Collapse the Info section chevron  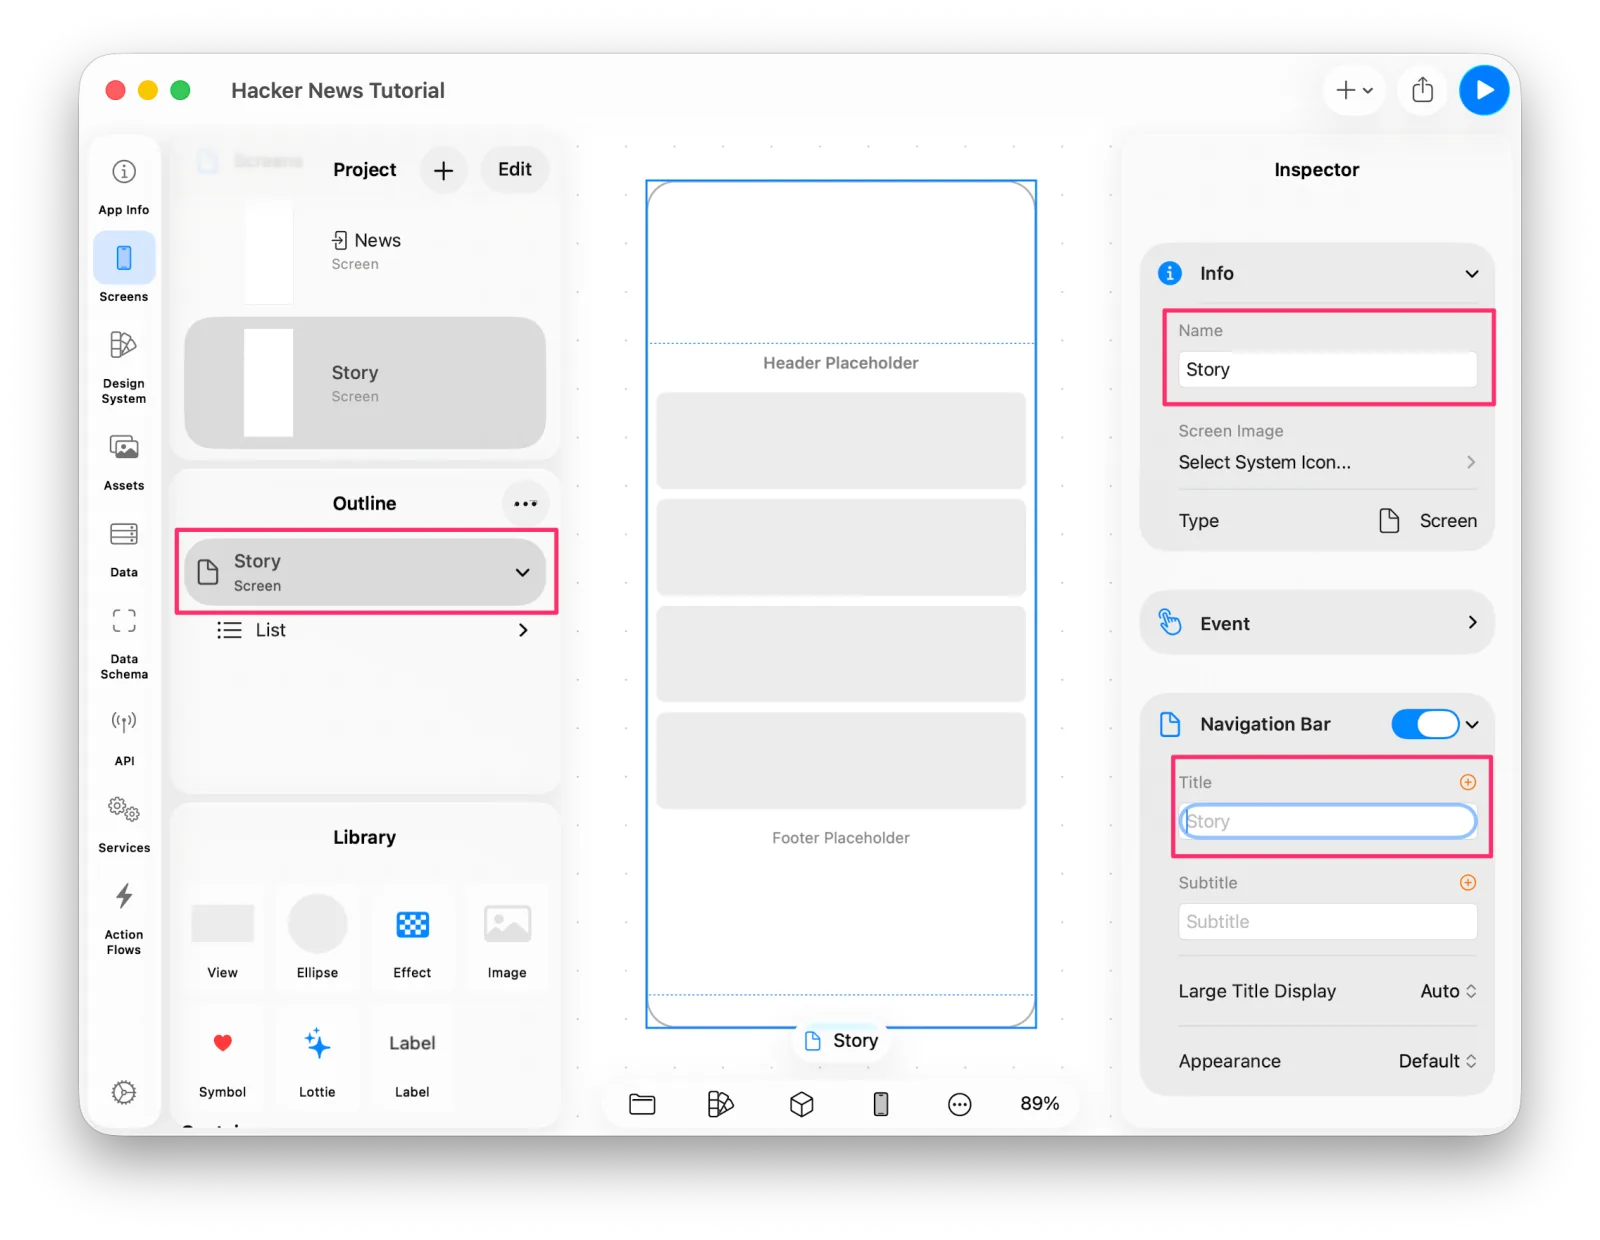1471,274
